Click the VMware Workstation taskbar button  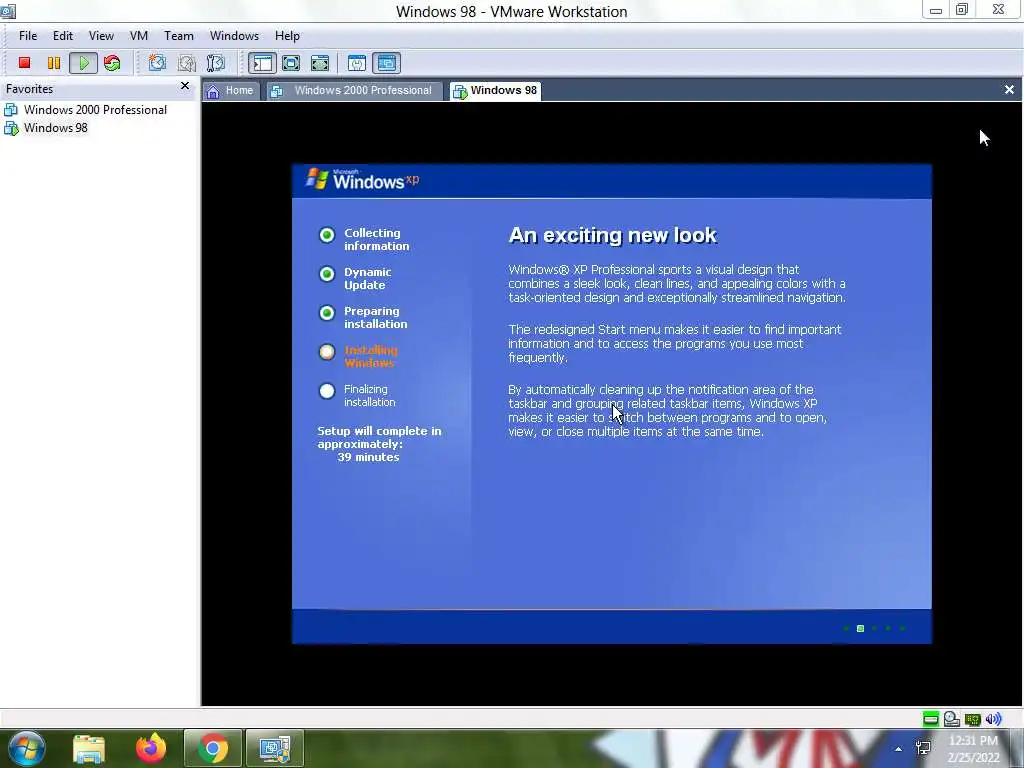tap(275, 748)
